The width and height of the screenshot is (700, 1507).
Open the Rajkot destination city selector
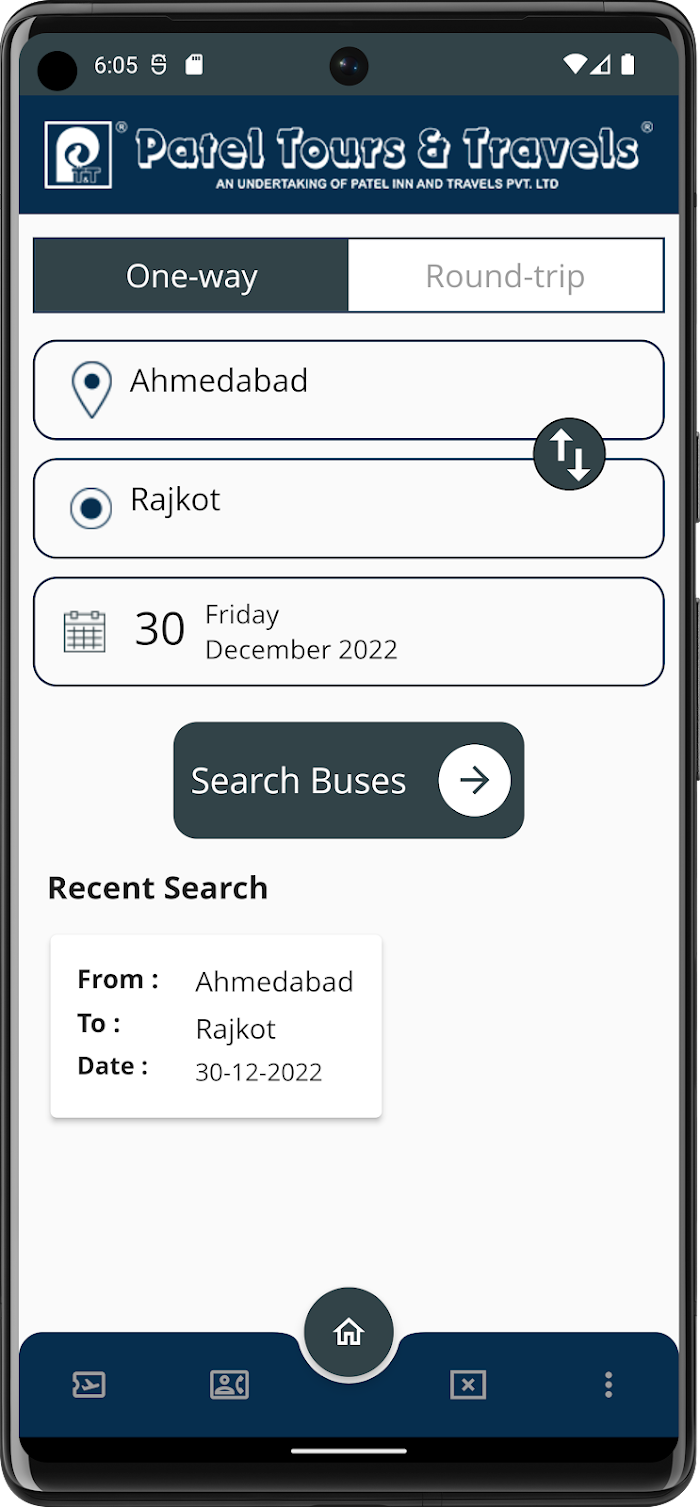pos(349,508)
